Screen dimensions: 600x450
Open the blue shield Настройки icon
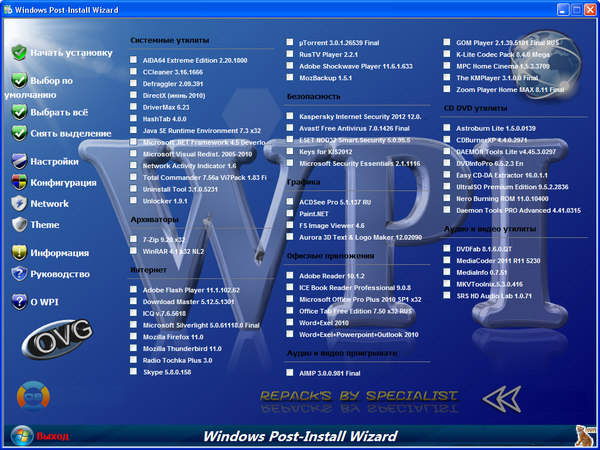(19, 161)
